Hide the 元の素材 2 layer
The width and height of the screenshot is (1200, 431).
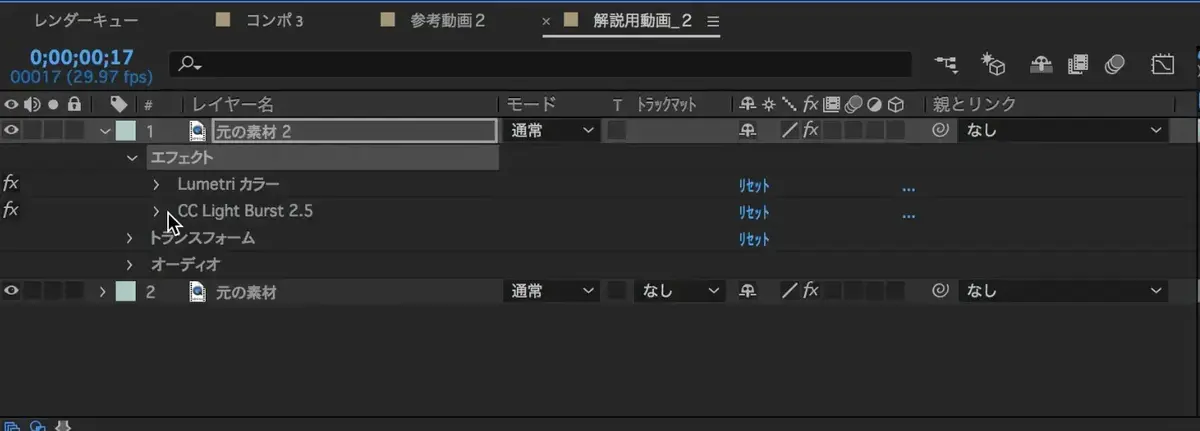click(12, 130)
